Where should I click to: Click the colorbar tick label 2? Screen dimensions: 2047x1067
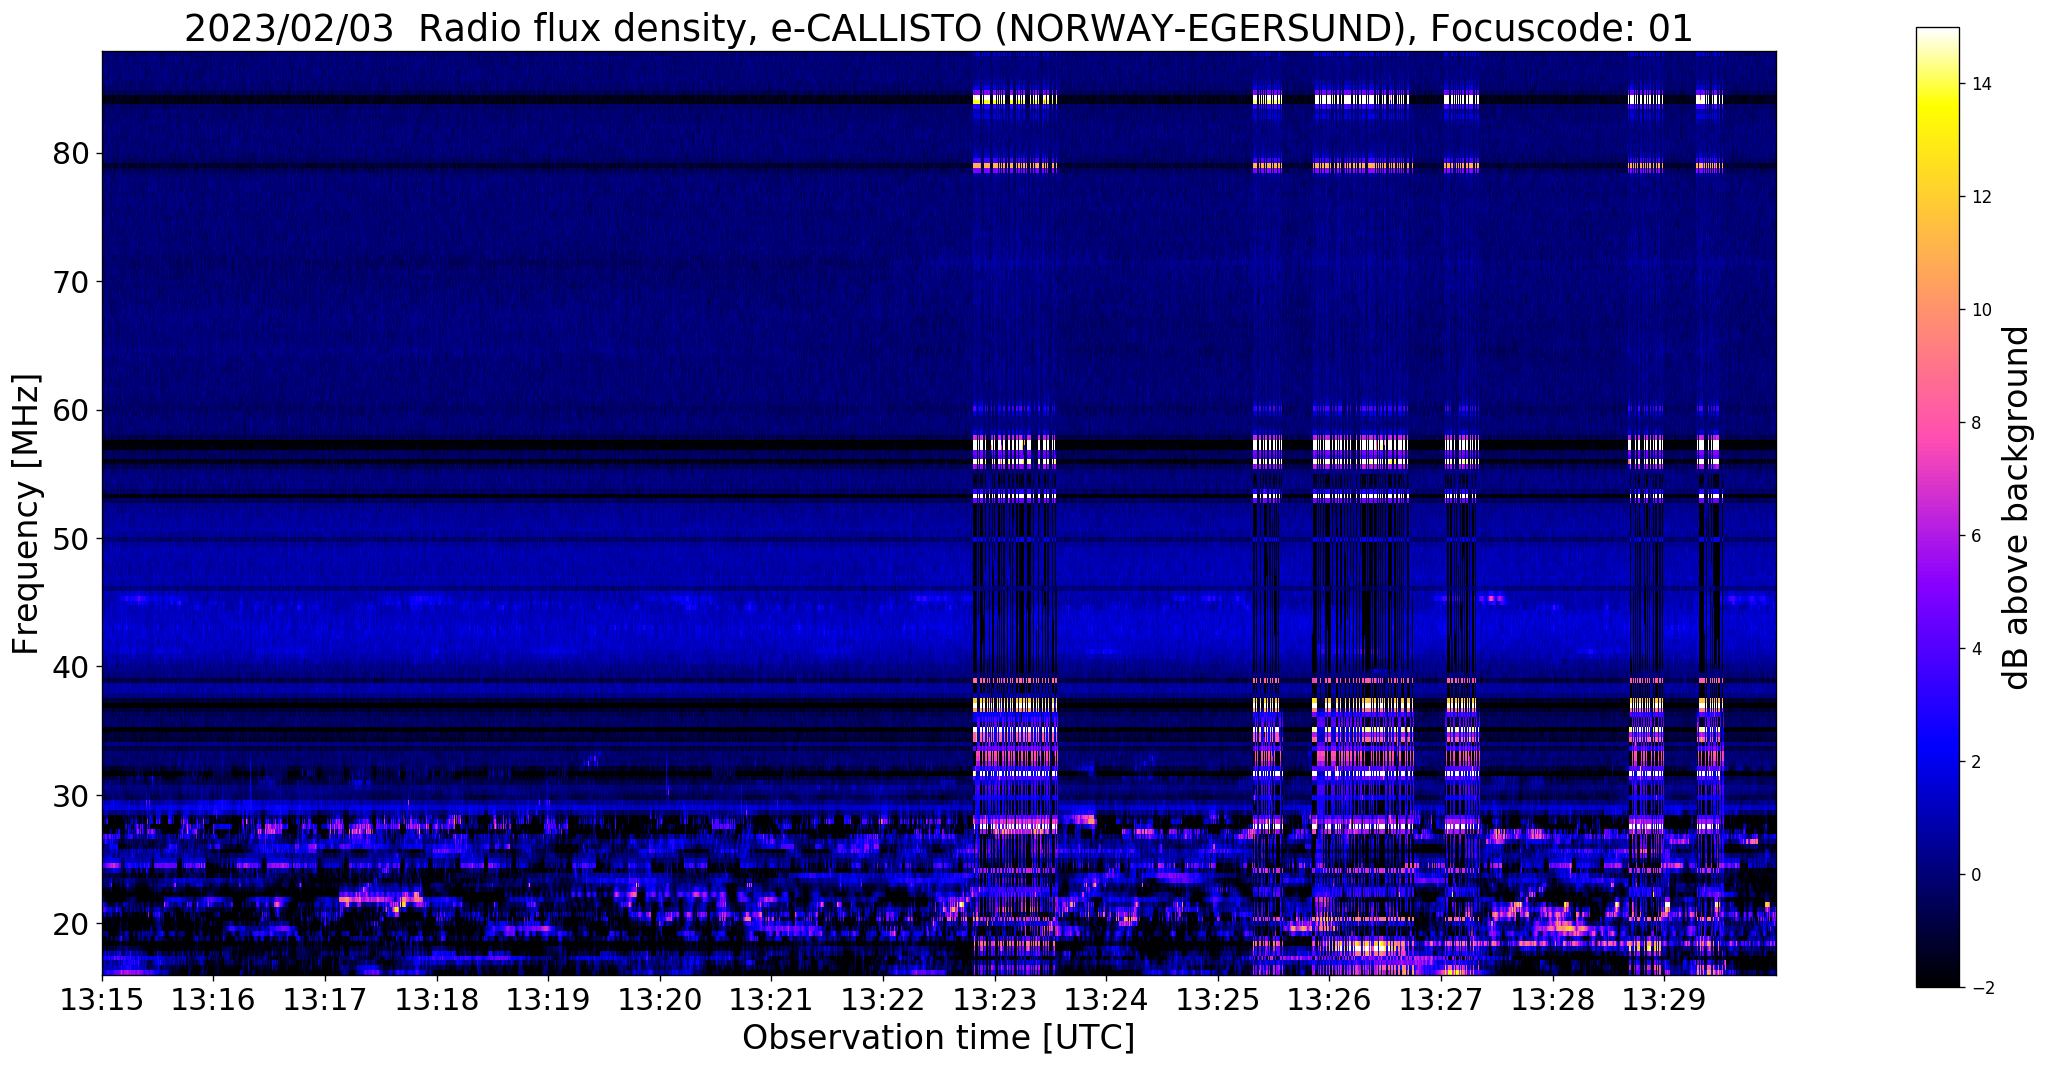(x=1976, y=762)
